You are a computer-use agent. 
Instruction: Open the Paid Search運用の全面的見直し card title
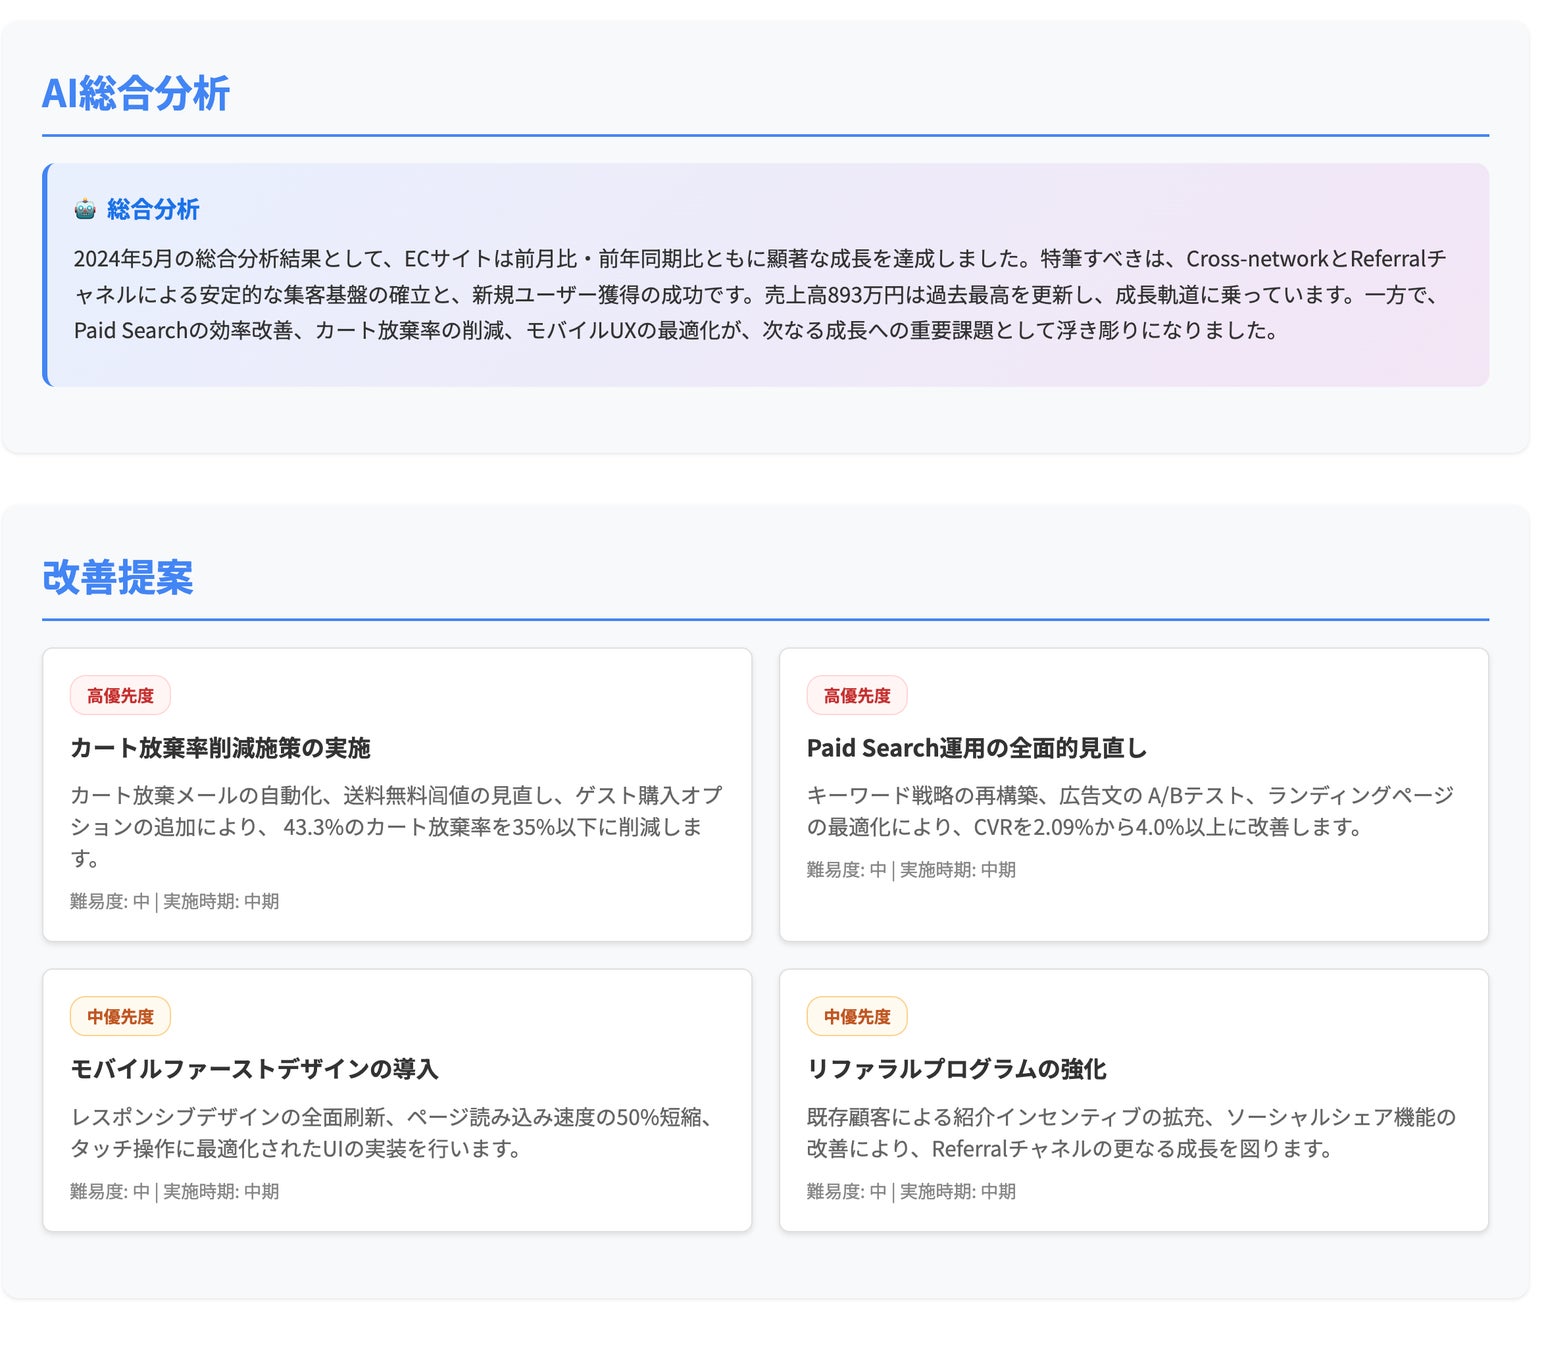[976, 748]
